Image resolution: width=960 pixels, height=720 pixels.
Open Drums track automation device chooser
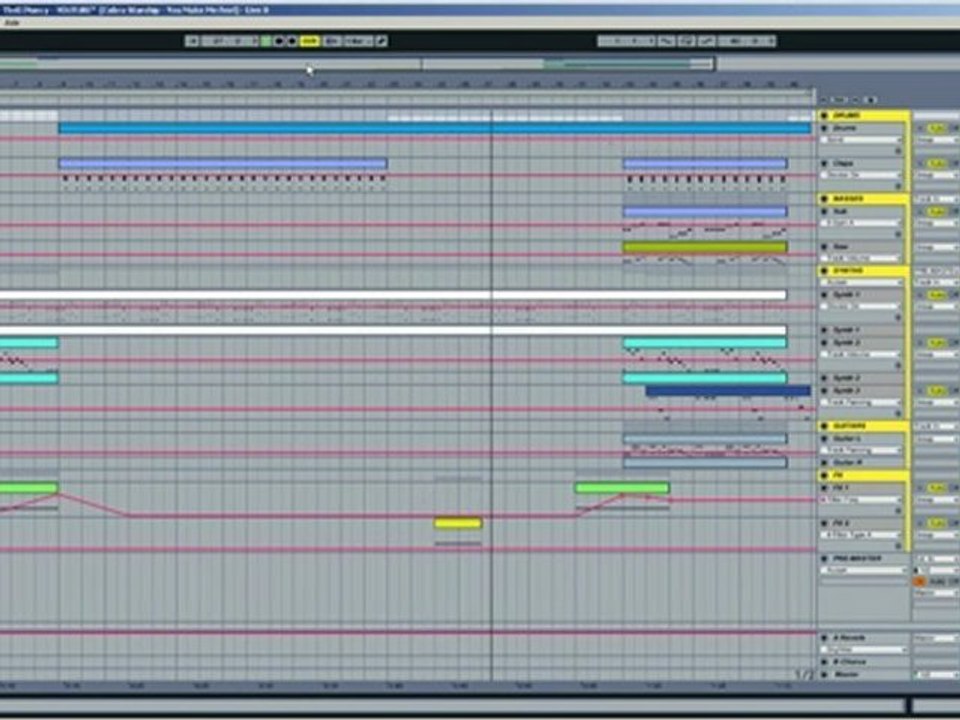point(861,140)
